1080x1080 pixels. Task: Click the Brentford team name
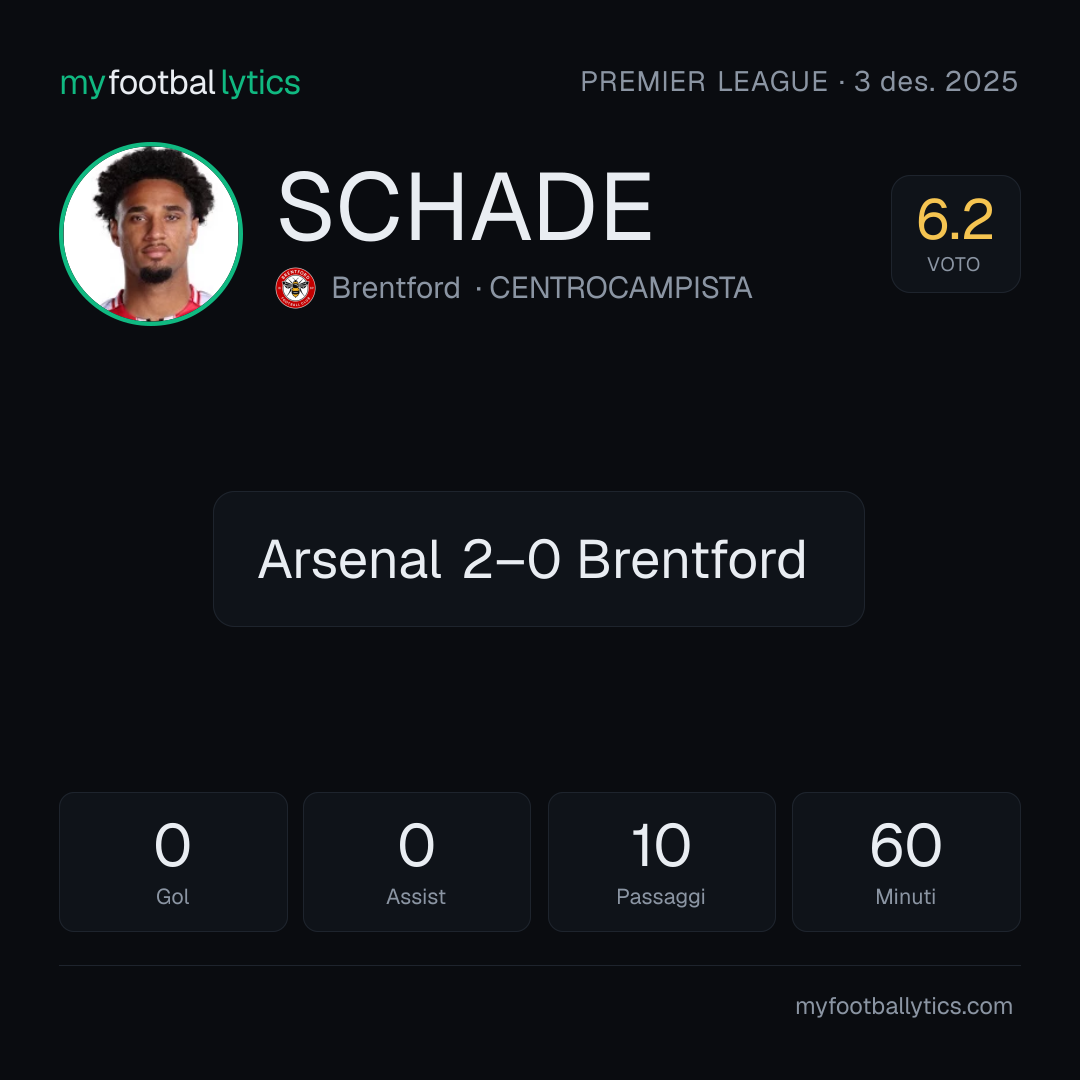pyautogui.click(x=395, y=288)
